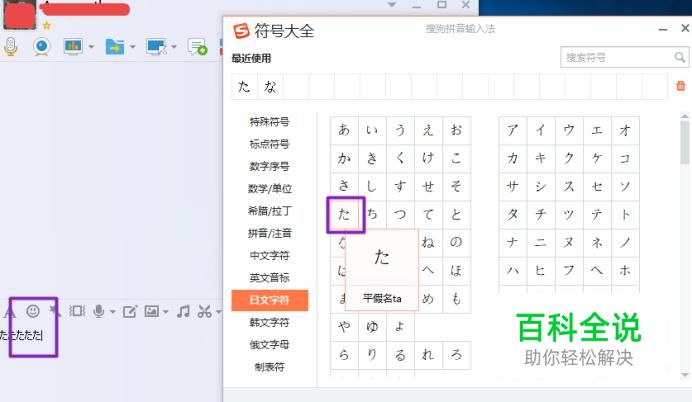Open the 英文音标 category
Screen dimensions: 692x402
coord(269,278)
